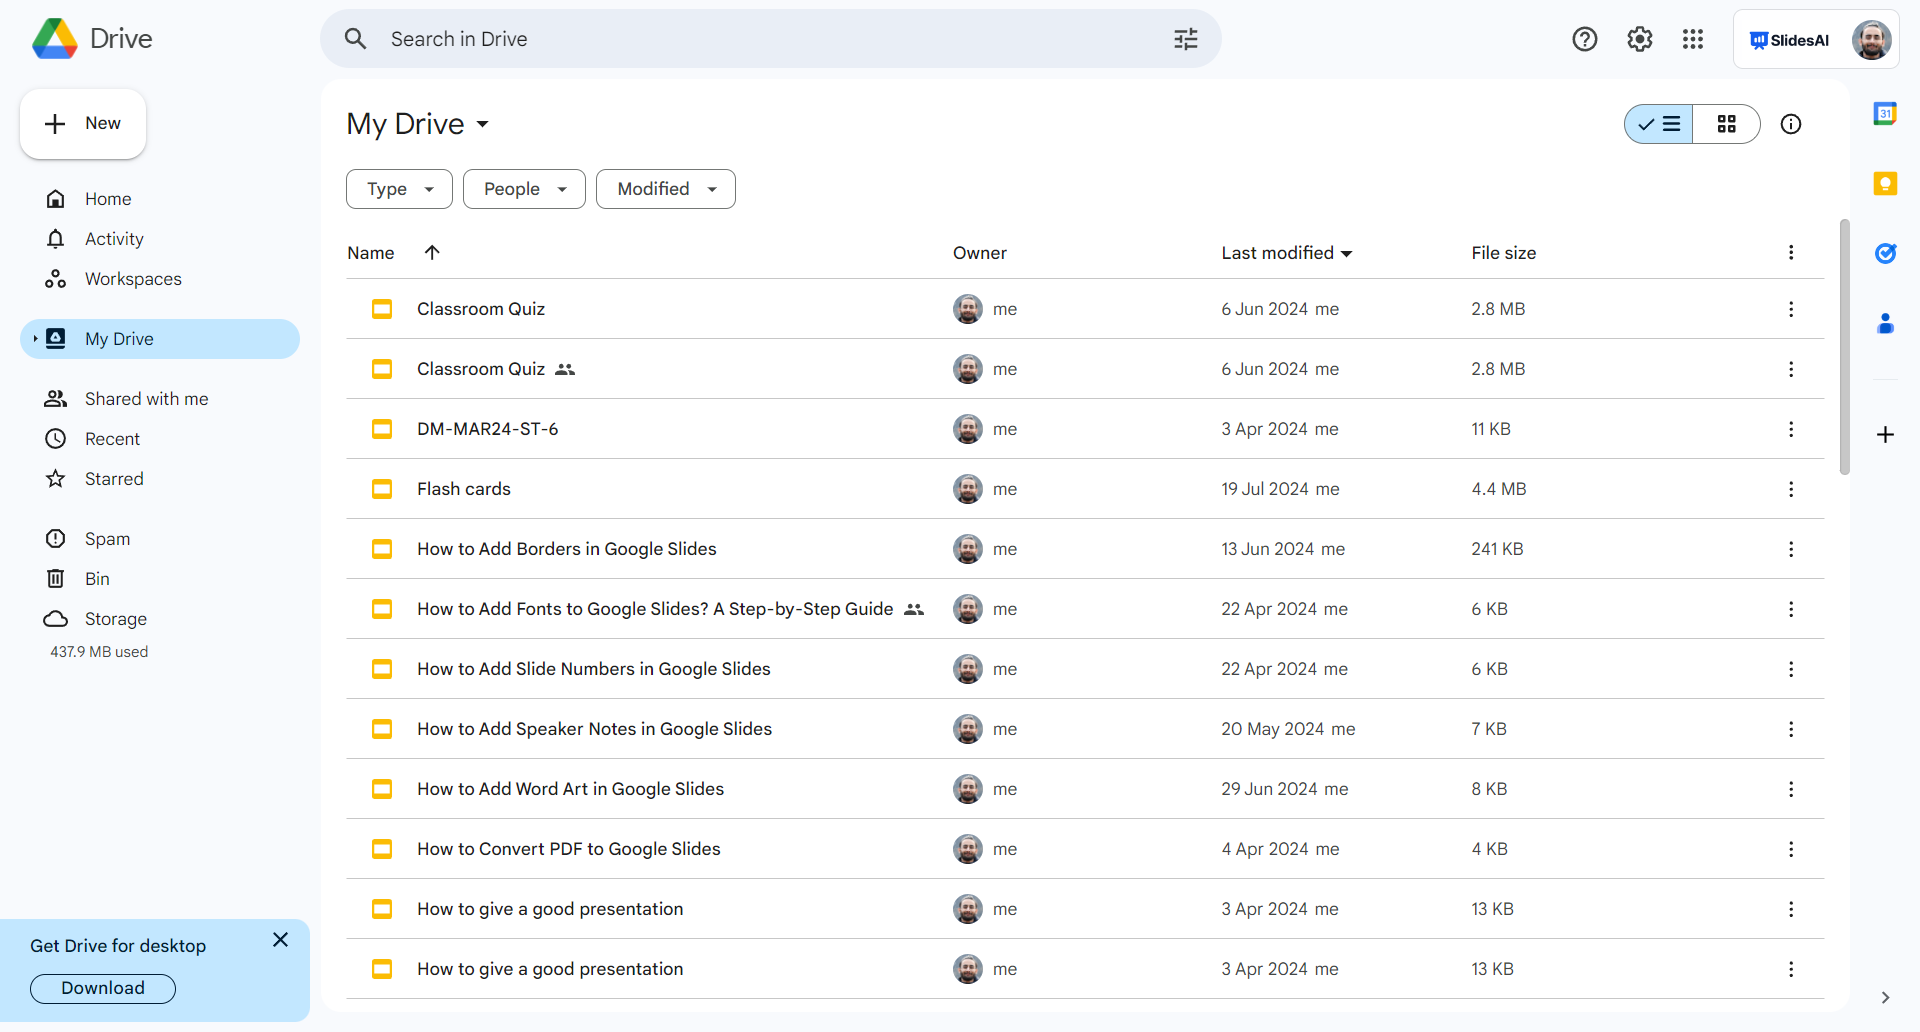Open advanced search options icon
The width and height of the screenshot is (1920, 1032).
point(1186,39)
